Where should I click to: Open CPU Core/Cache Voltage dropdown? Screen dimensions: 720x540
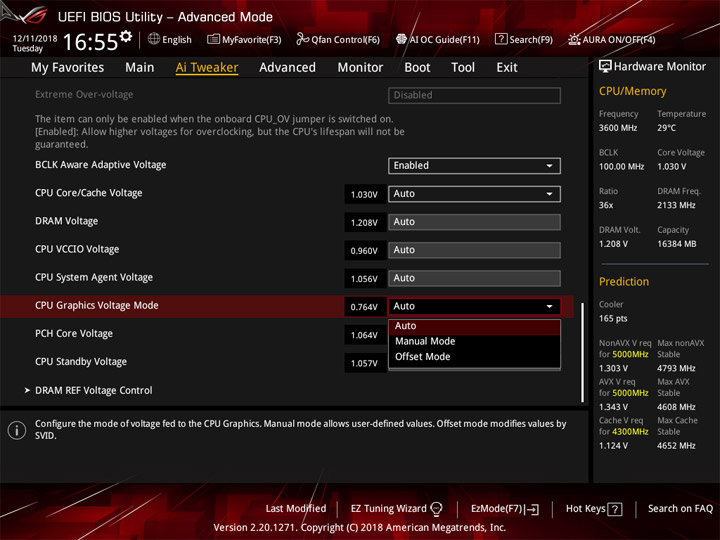[474, 194]
